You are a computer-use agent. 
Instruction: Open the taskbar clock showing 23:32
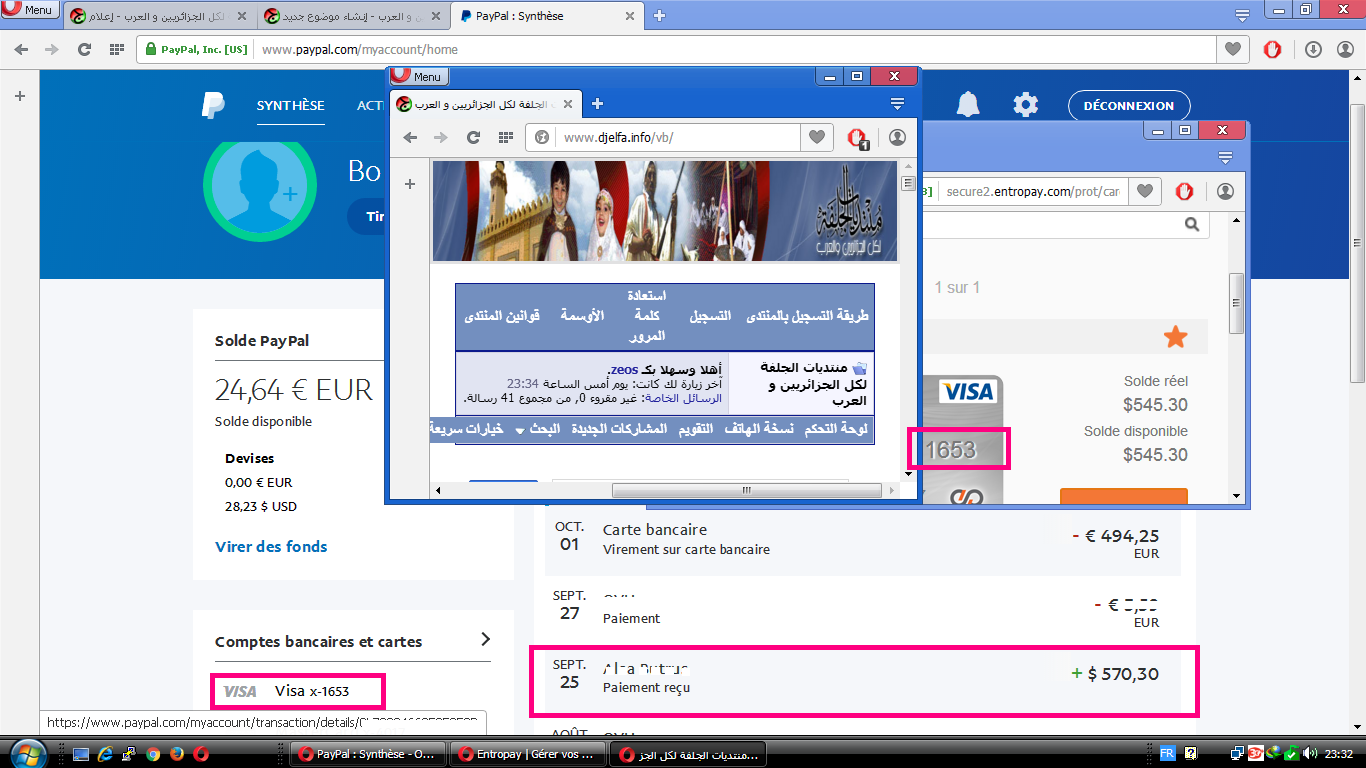point(1338,753)
